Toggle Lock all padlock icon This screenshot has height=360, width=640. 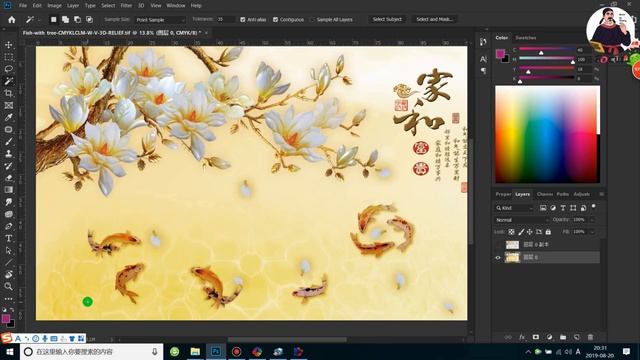(548, 232)
